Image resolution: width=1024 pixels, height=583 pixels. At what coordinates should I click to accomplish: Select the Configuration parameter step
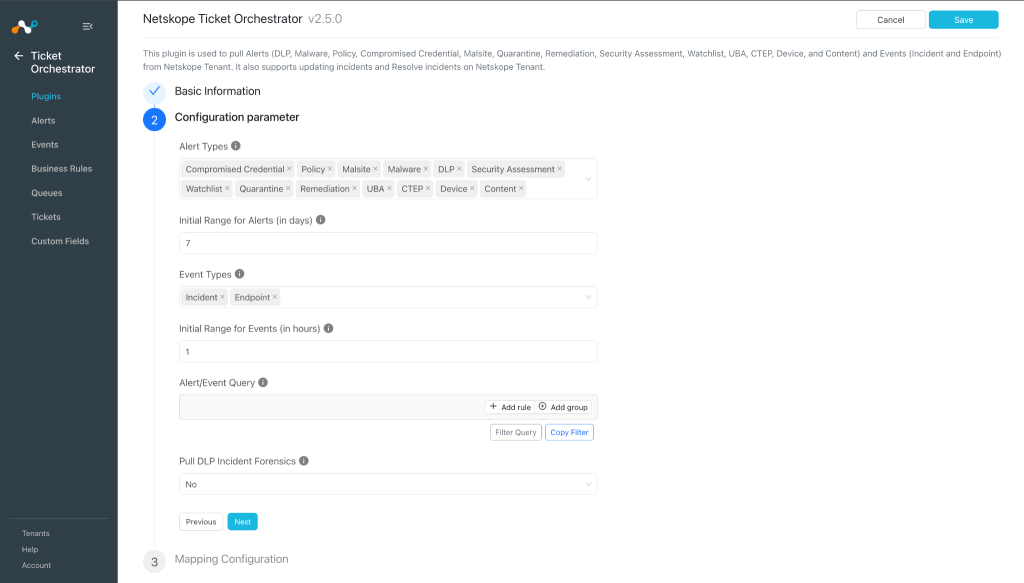[x=236, y=118]
